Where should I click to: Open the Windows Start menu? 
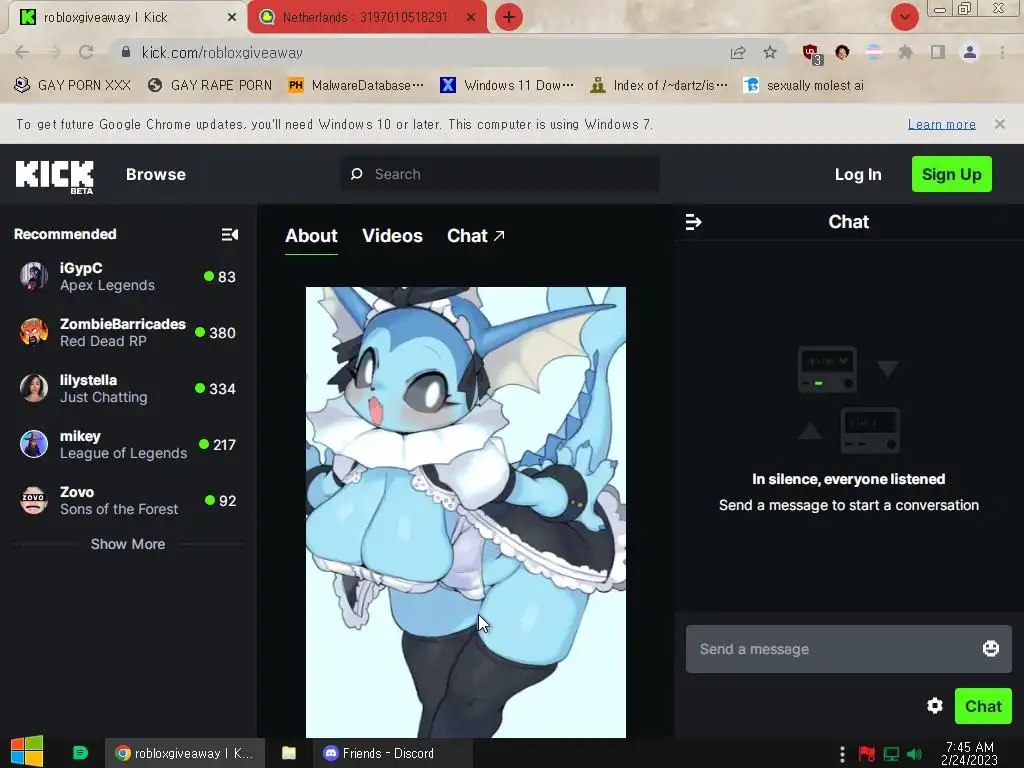[27, 752]
